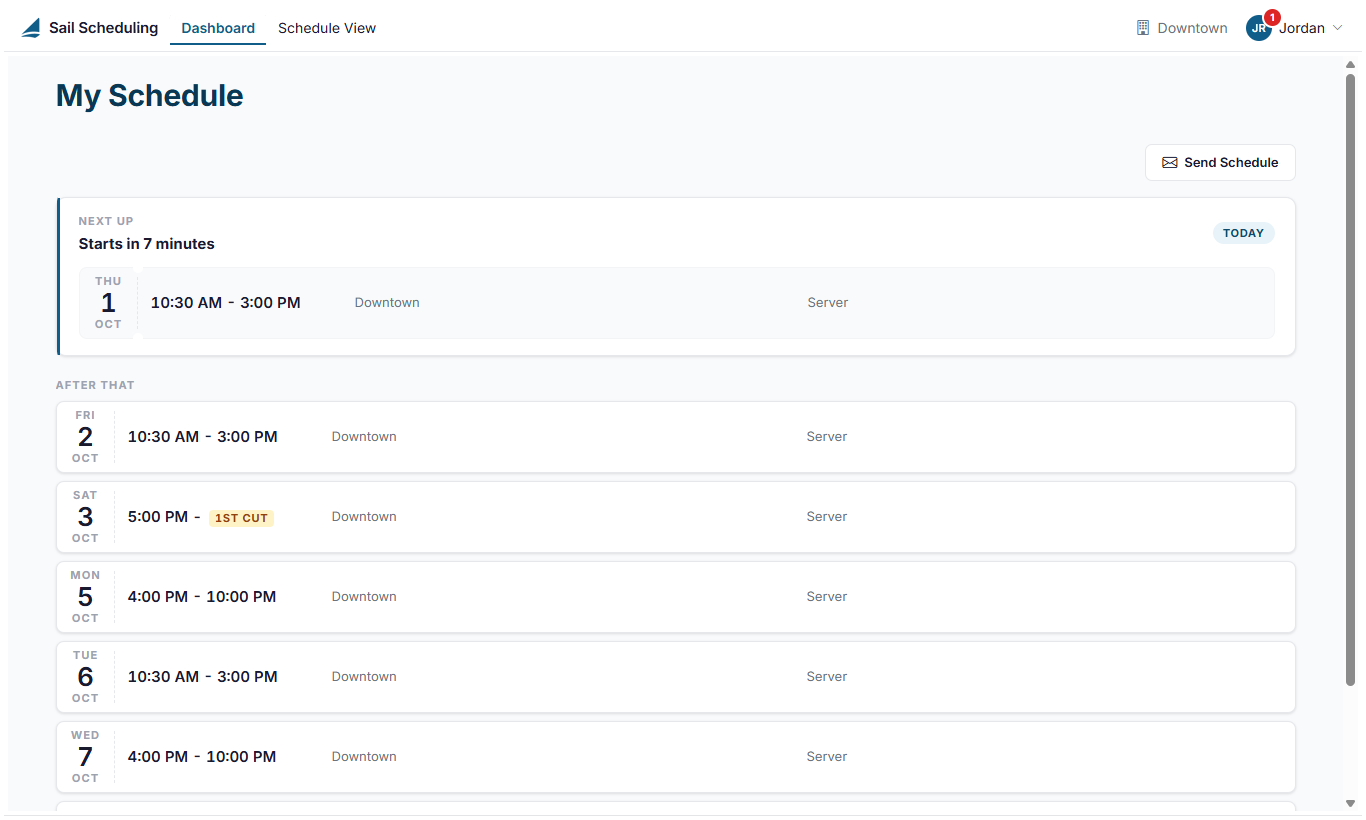Click the 1ST CUT tag on Saturday shift

[x=241, y=518]
